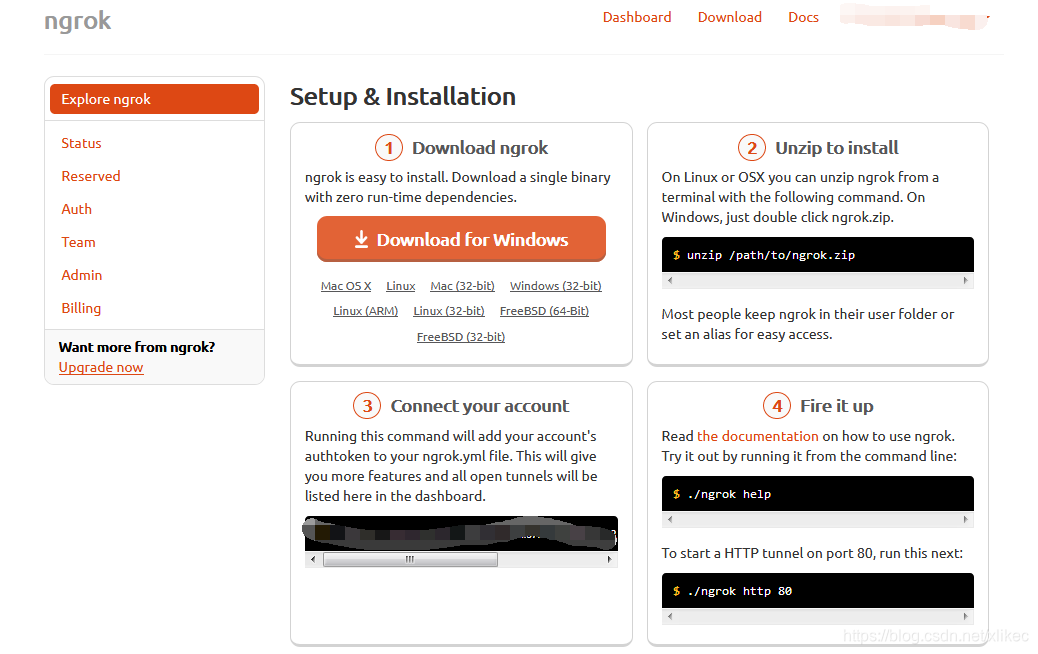Open the Reserved sidebar page
Viewport: 1038px width, 654px height.
[x=91, y=176]
